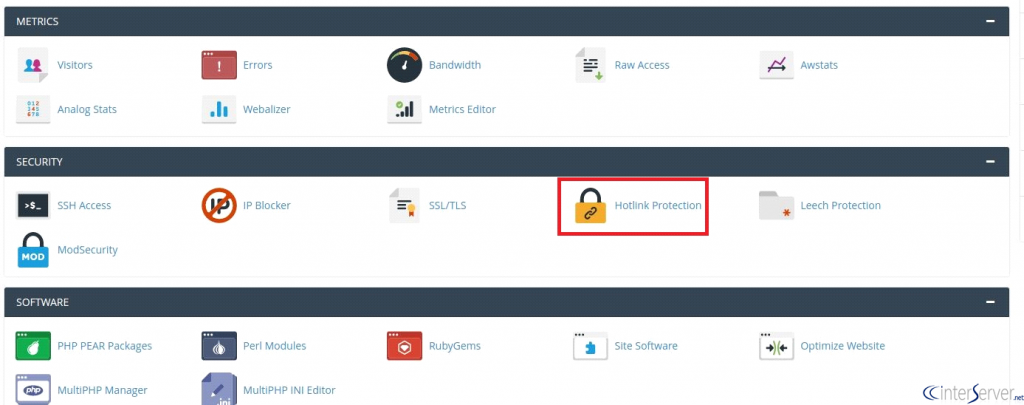Open the Leech Protection folder icon
The height and width of the screenshot is (405, 1024).
tap(776, 205)
